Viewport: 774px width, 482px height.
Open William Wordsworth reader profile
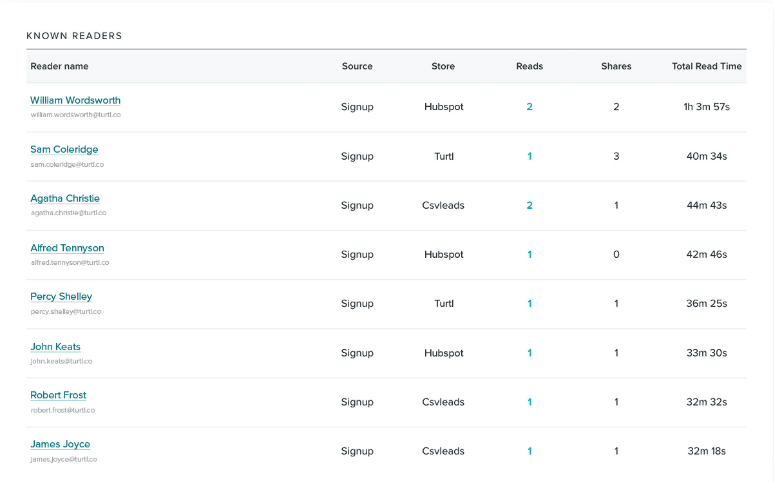(x=75, y=101)
